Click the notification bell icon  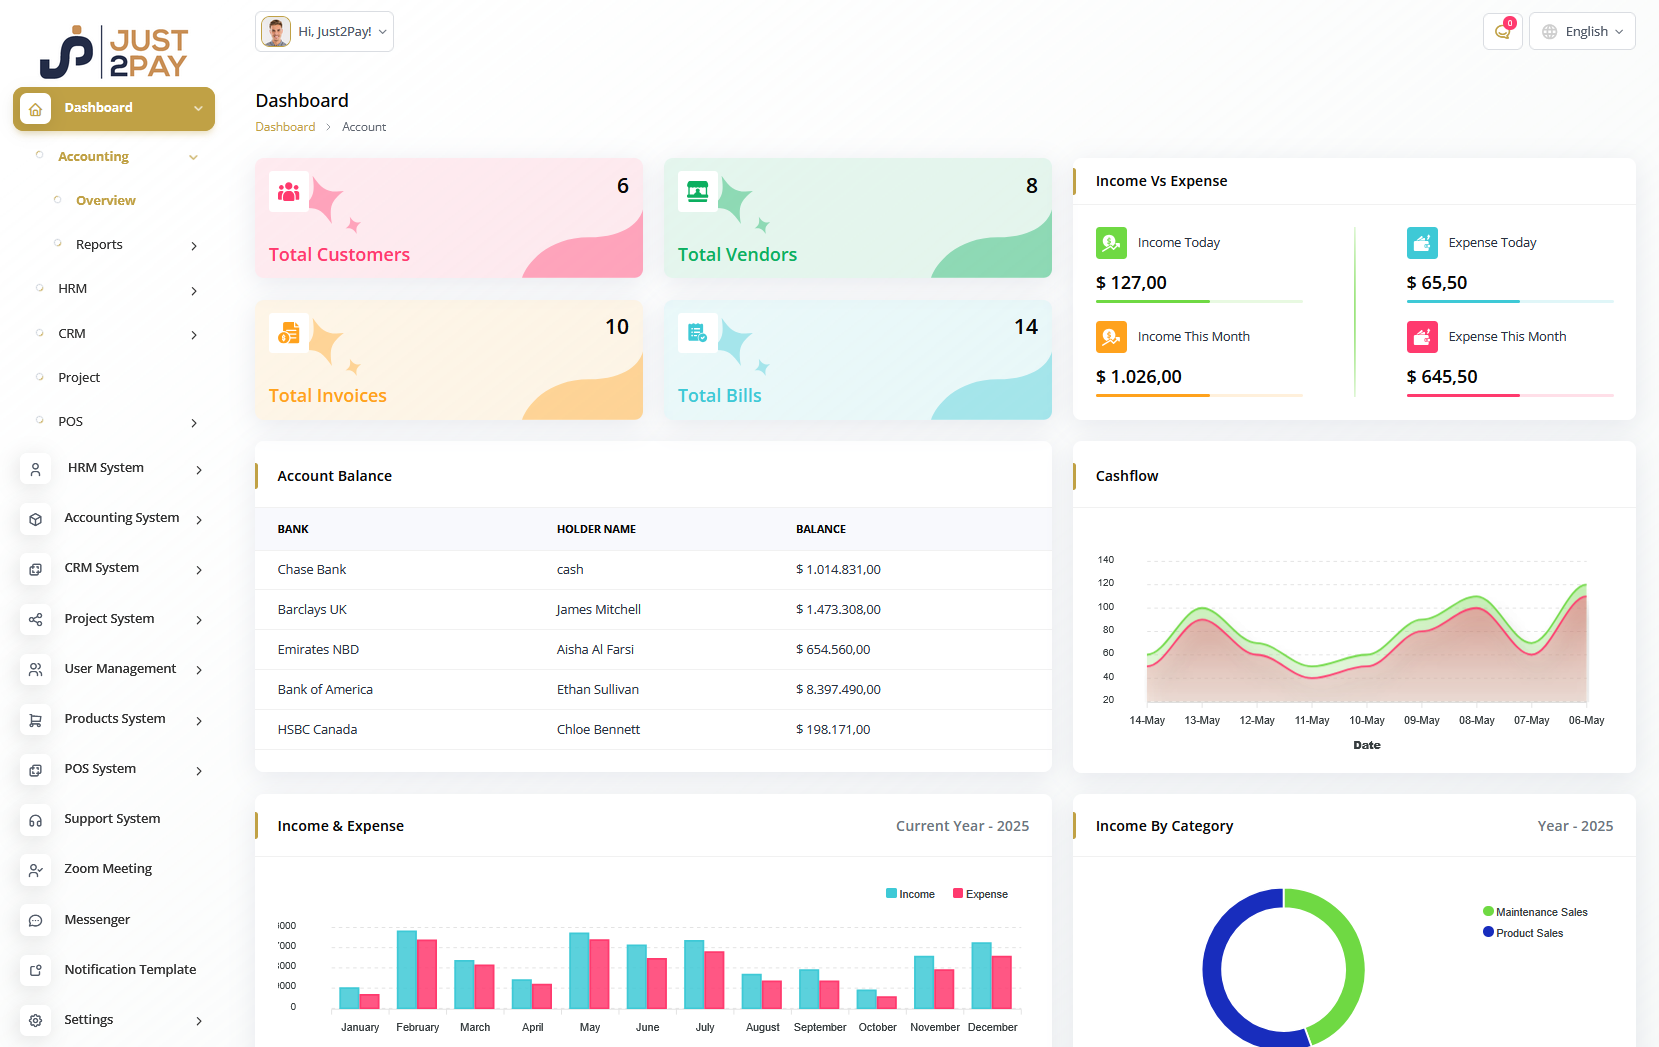tap(1502, 31)
